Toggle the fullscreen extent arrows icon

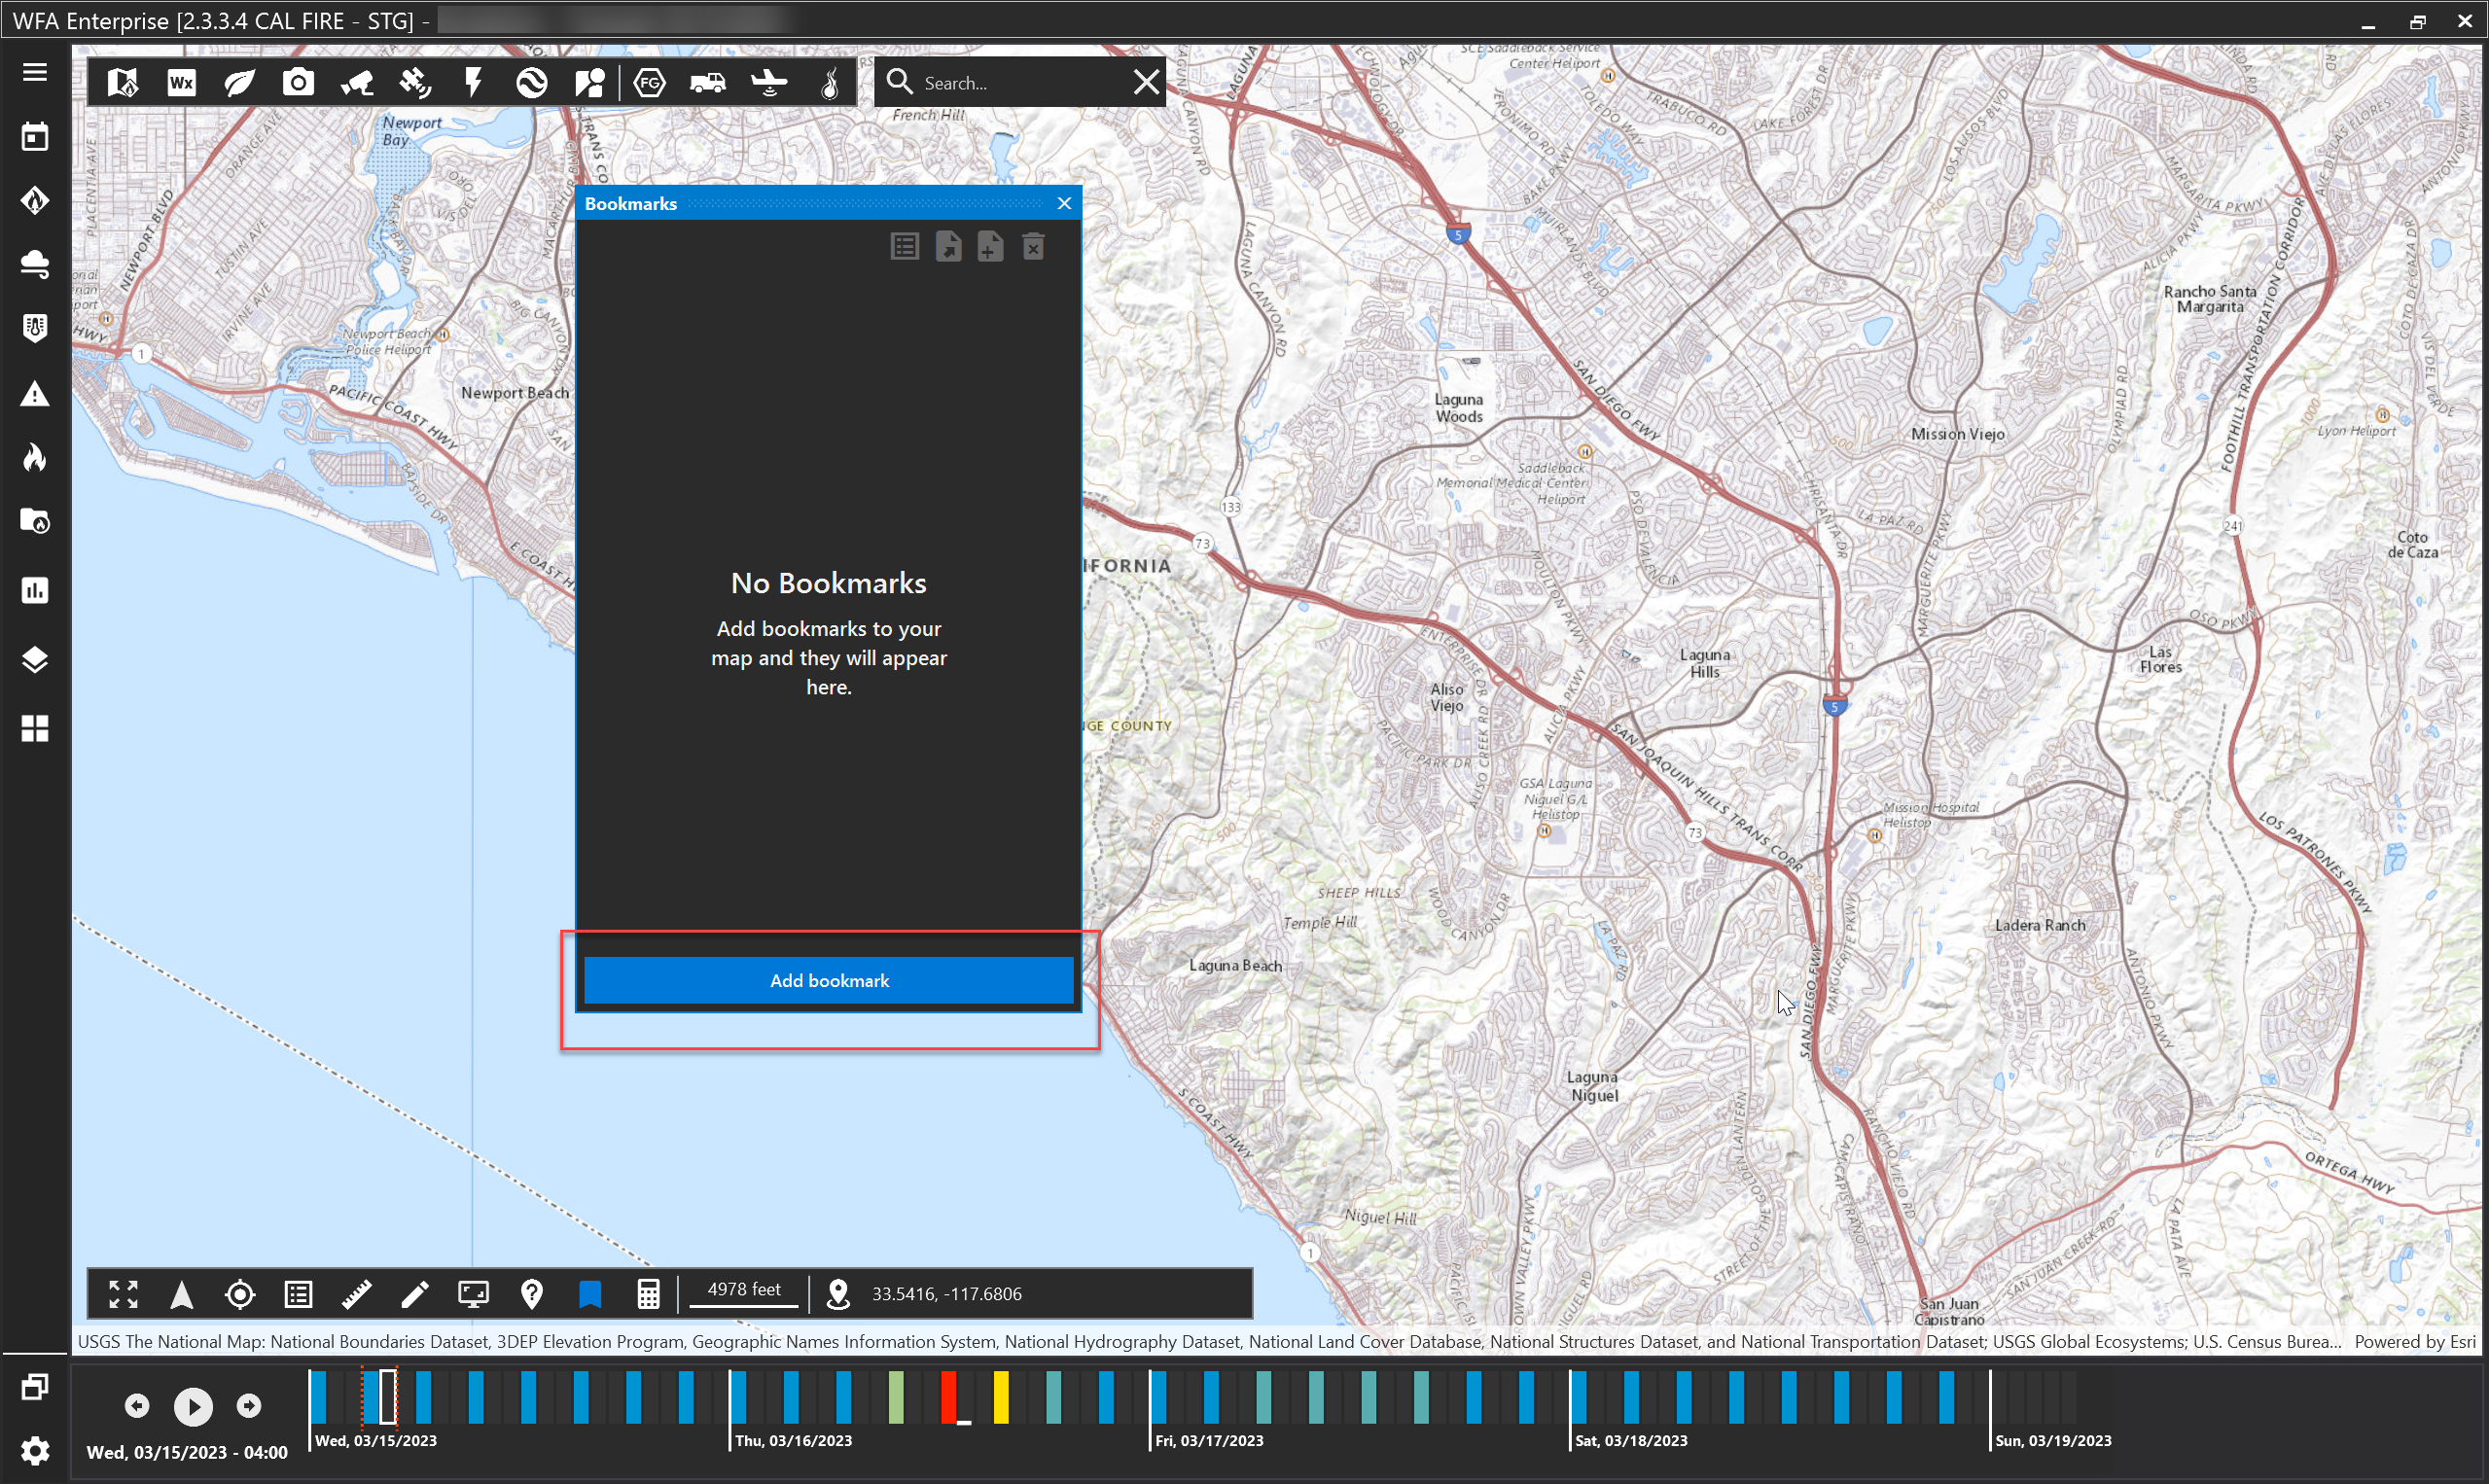coord(123,1294)
